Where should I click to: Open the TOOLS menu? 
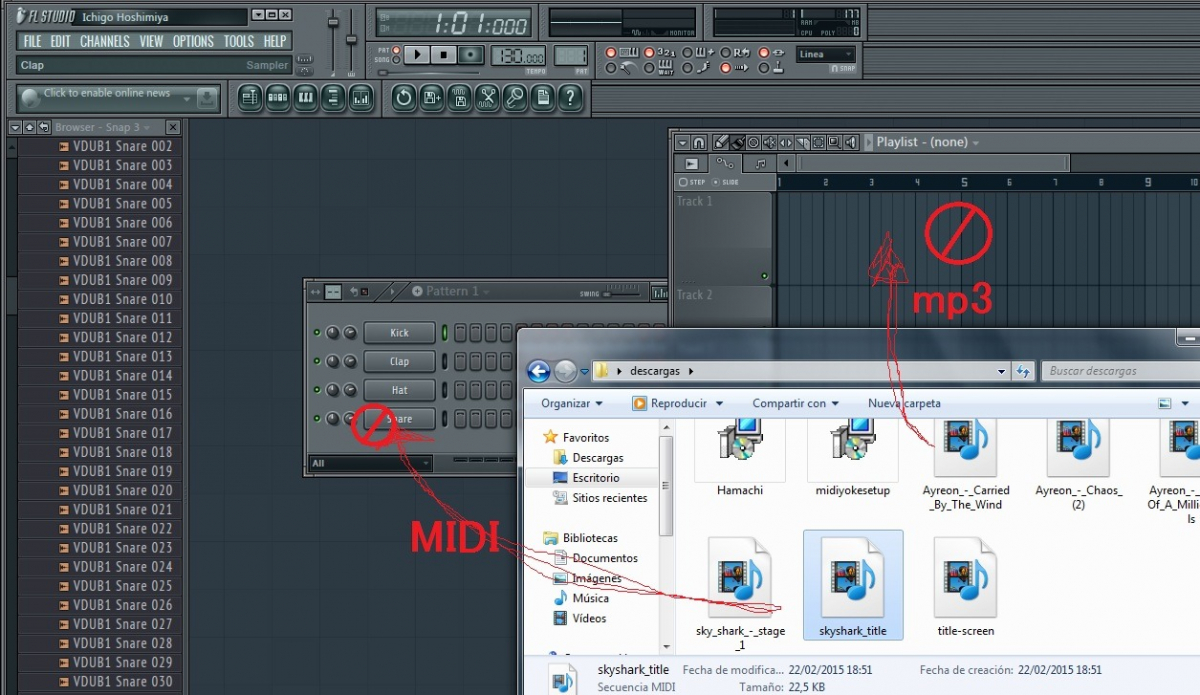click(239, 41)
